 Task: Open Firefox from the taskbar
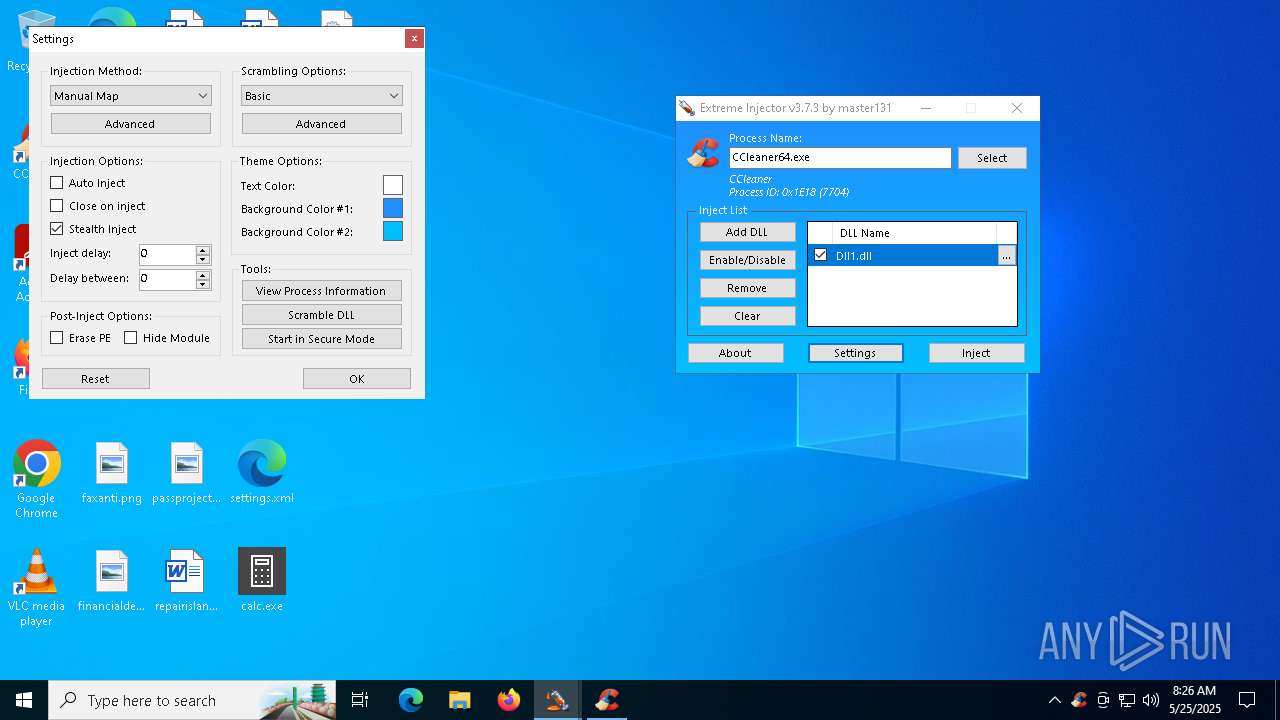508,700
